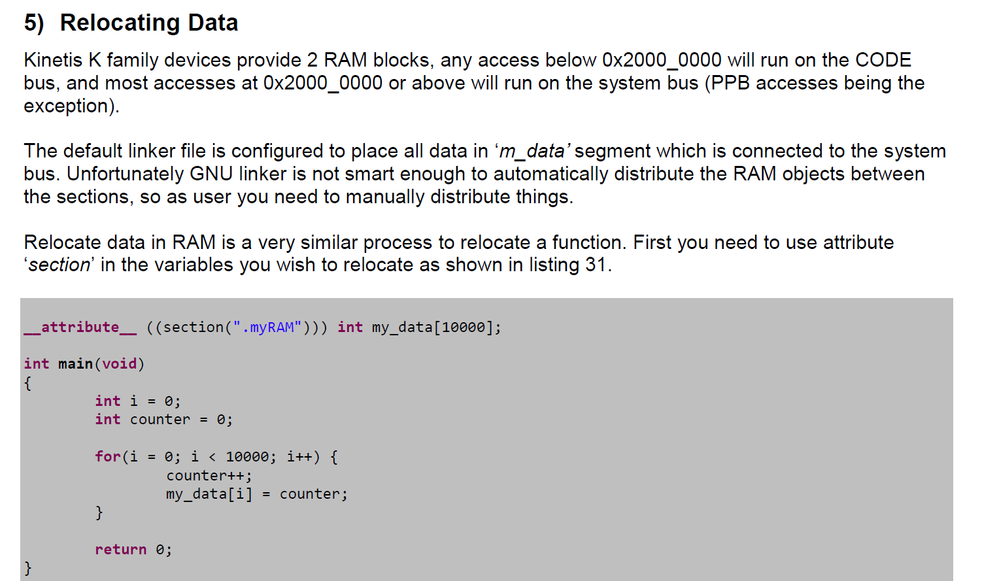The height and width of the screenshot is (581, 999).
Task: Click the closing brace of main function
Action: (28, 568)
